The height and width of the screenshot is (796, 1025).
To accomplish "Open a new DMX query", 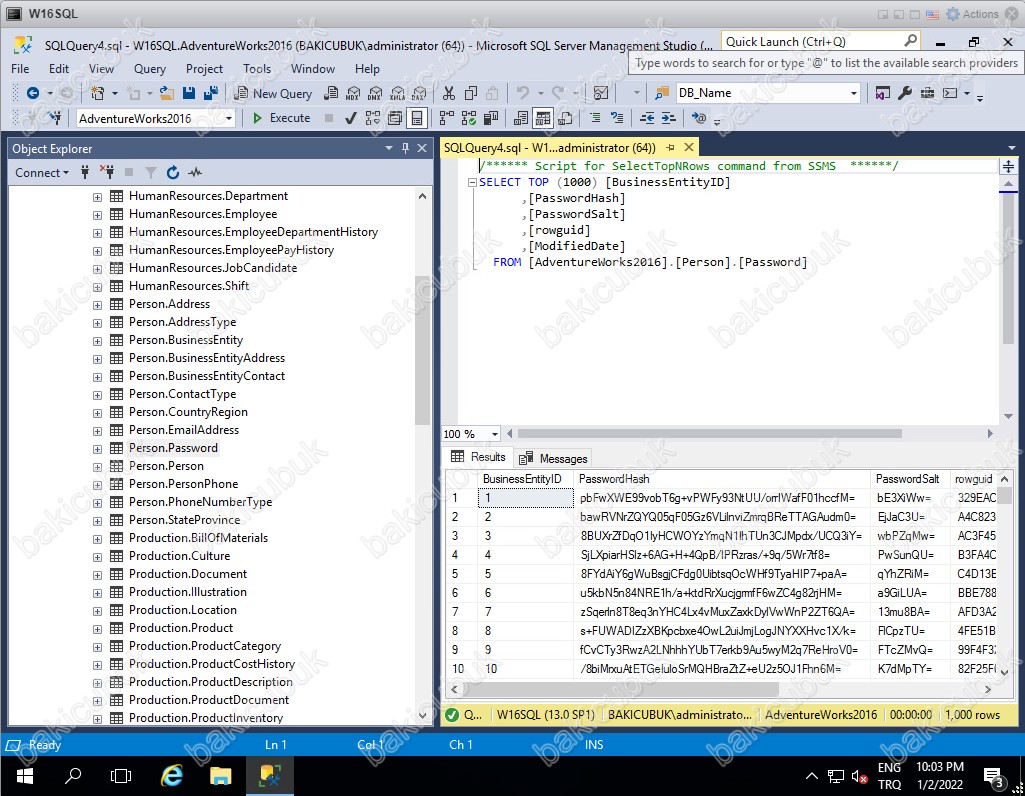I will (375, 93).
